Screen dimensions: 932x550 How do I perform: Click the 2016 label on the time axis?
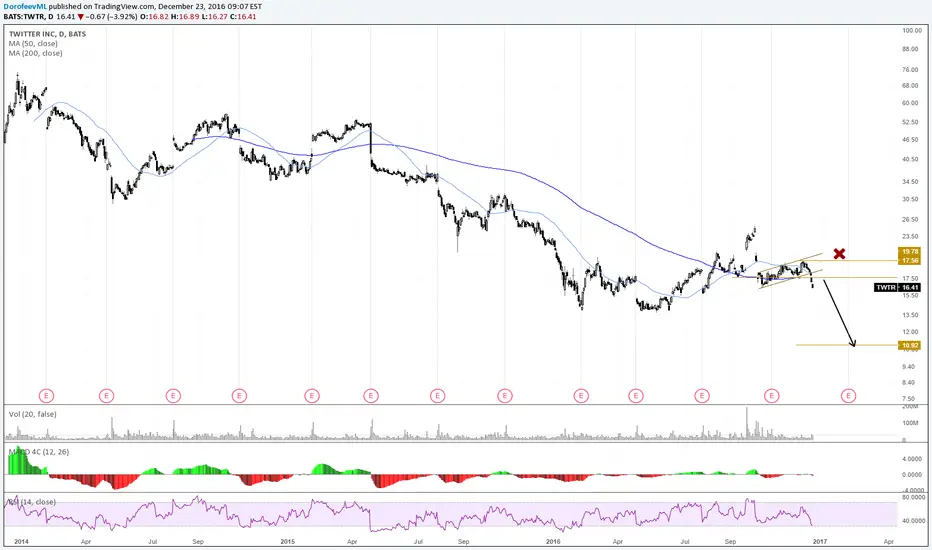(553, 542)
